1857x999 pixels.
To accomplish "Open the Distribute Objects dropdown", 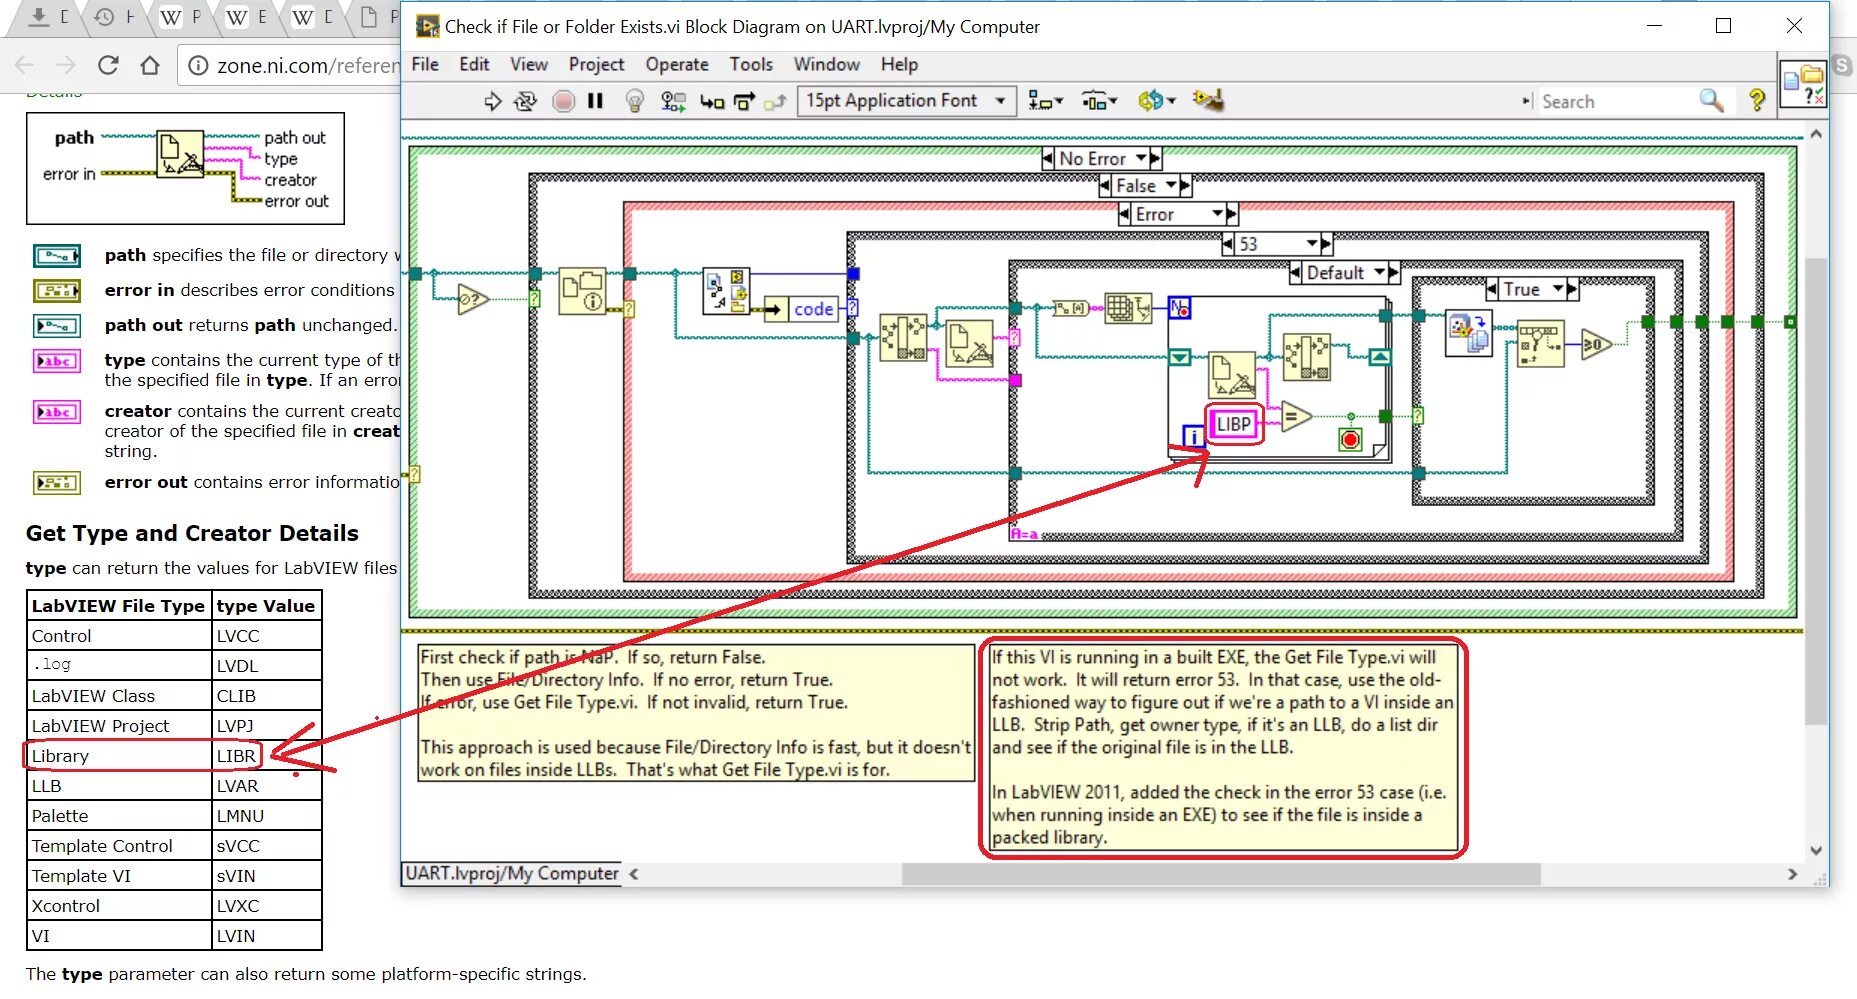I will click(x=1100, y=101).
